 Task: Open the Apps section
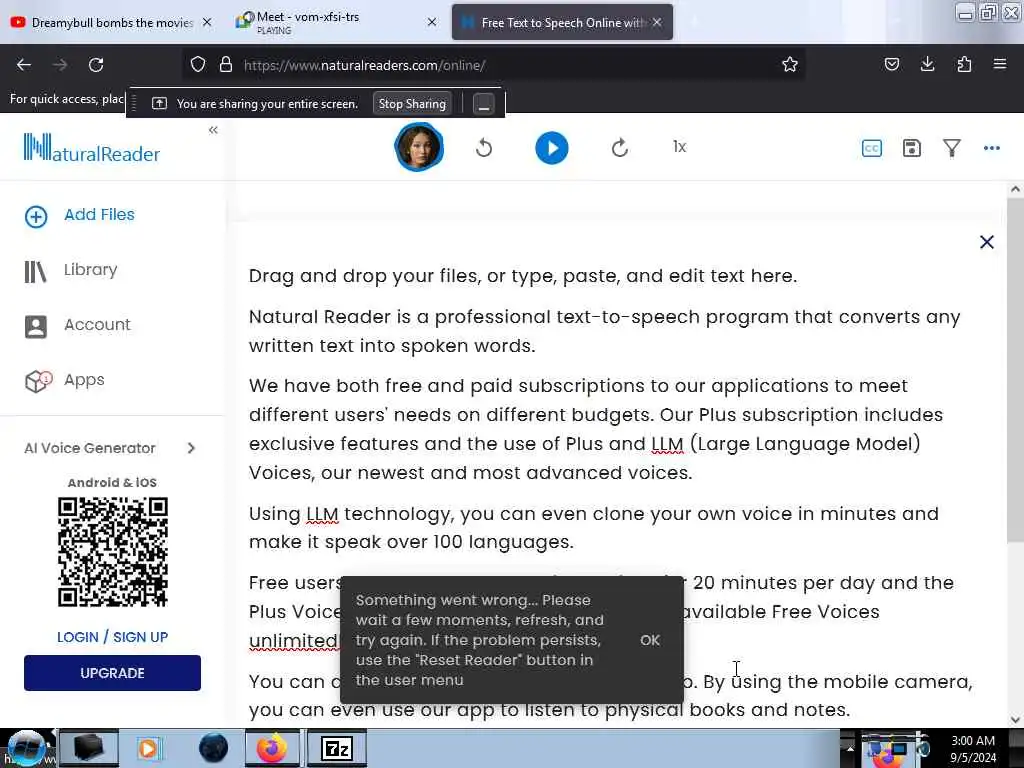65,380
